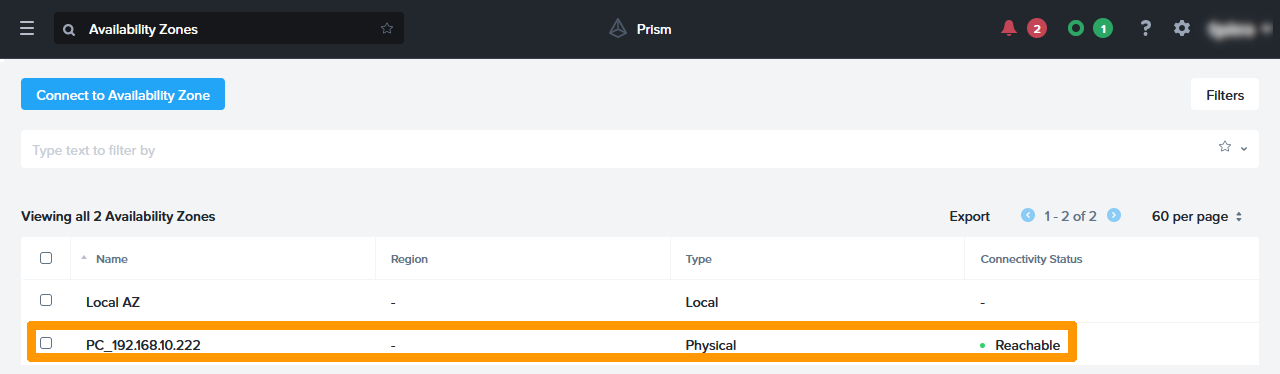Image resolution: width=1280 pixels, height=374 pixels.
Task: Bookmark Availability Zones with the search star
Action: click(387, 29)
